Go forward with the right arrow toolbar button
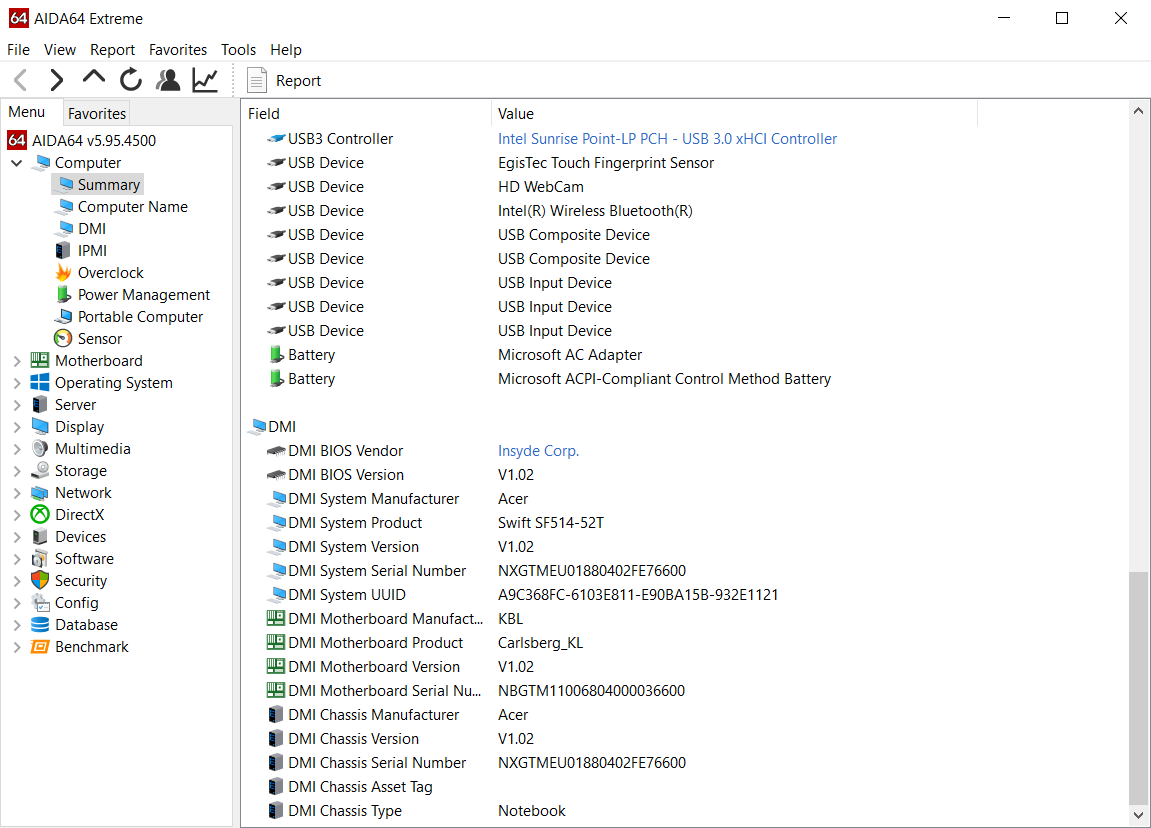Screen dimensions: 1151x828 pos(57,79)
